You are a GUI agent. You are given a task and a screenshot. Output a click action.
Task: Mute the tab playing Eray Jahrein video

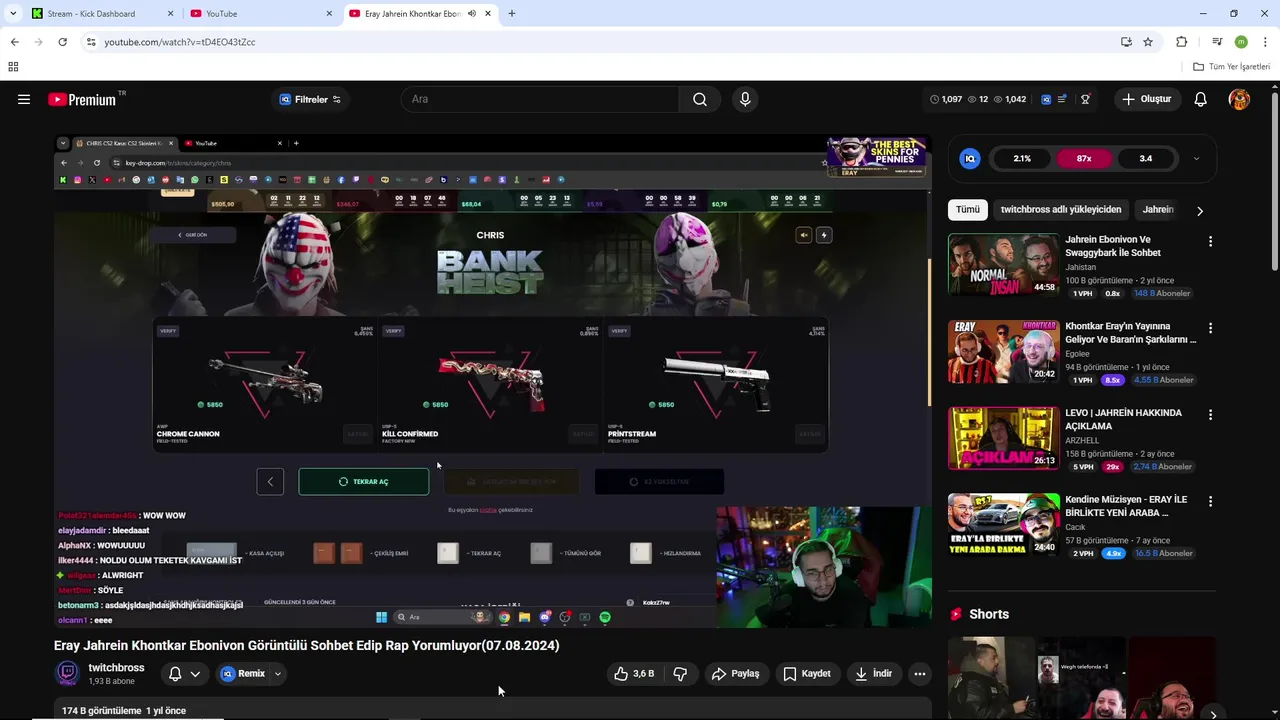coord(471,14)
